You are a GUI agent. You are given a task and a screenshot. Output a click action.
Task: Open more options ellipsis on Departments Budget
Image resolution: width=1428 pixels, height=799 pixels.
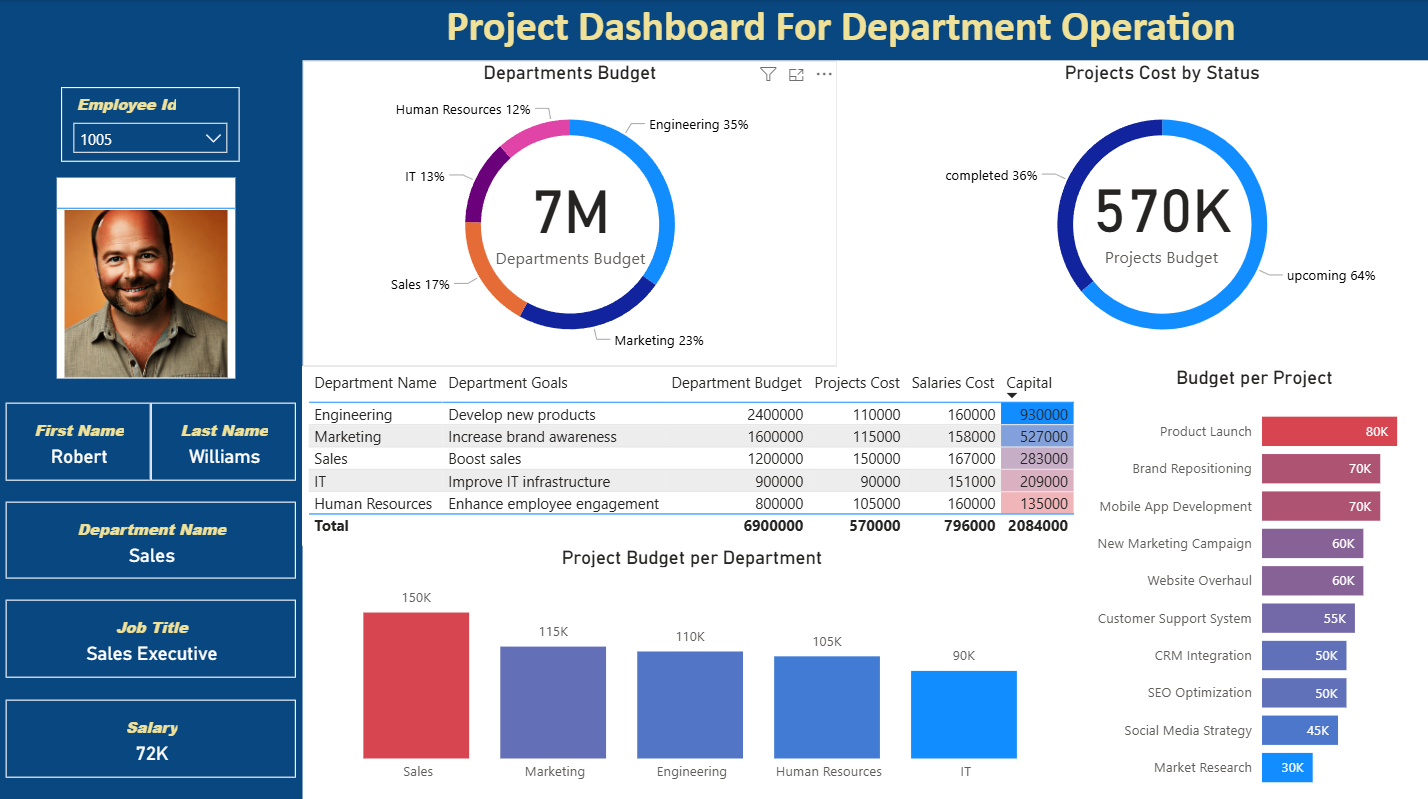pyautogui.click(x=824, y=74)
